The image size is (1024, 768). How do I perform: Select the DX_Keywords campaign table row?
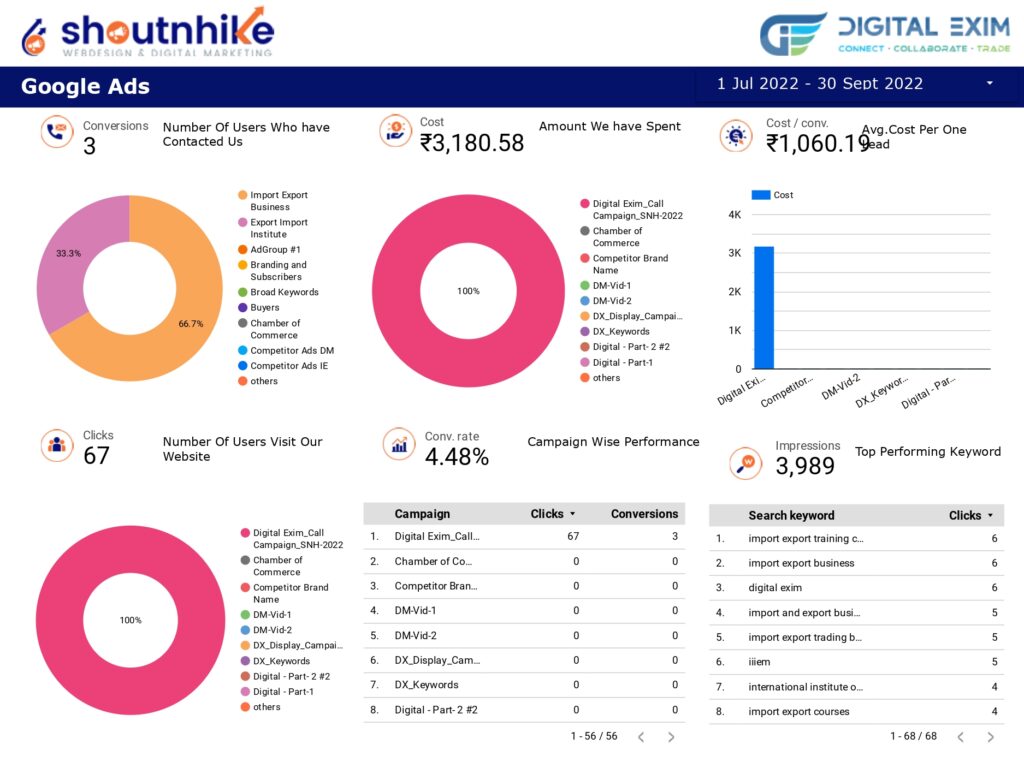[x=524, y=684]
